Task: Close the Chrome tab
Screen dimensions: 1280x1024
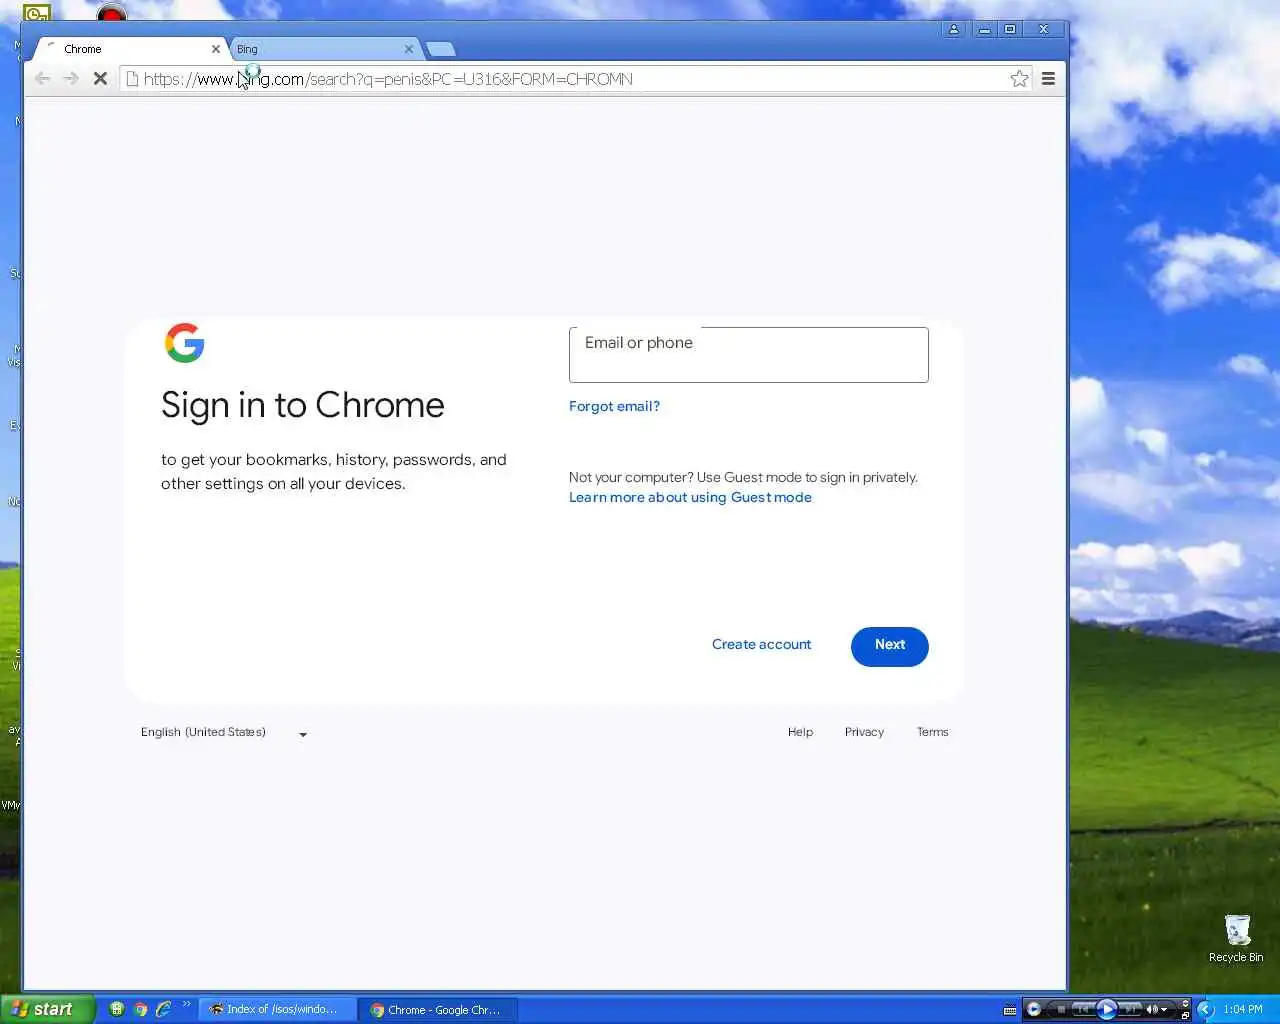Action: pyautogui.click(x=215, y=49)
